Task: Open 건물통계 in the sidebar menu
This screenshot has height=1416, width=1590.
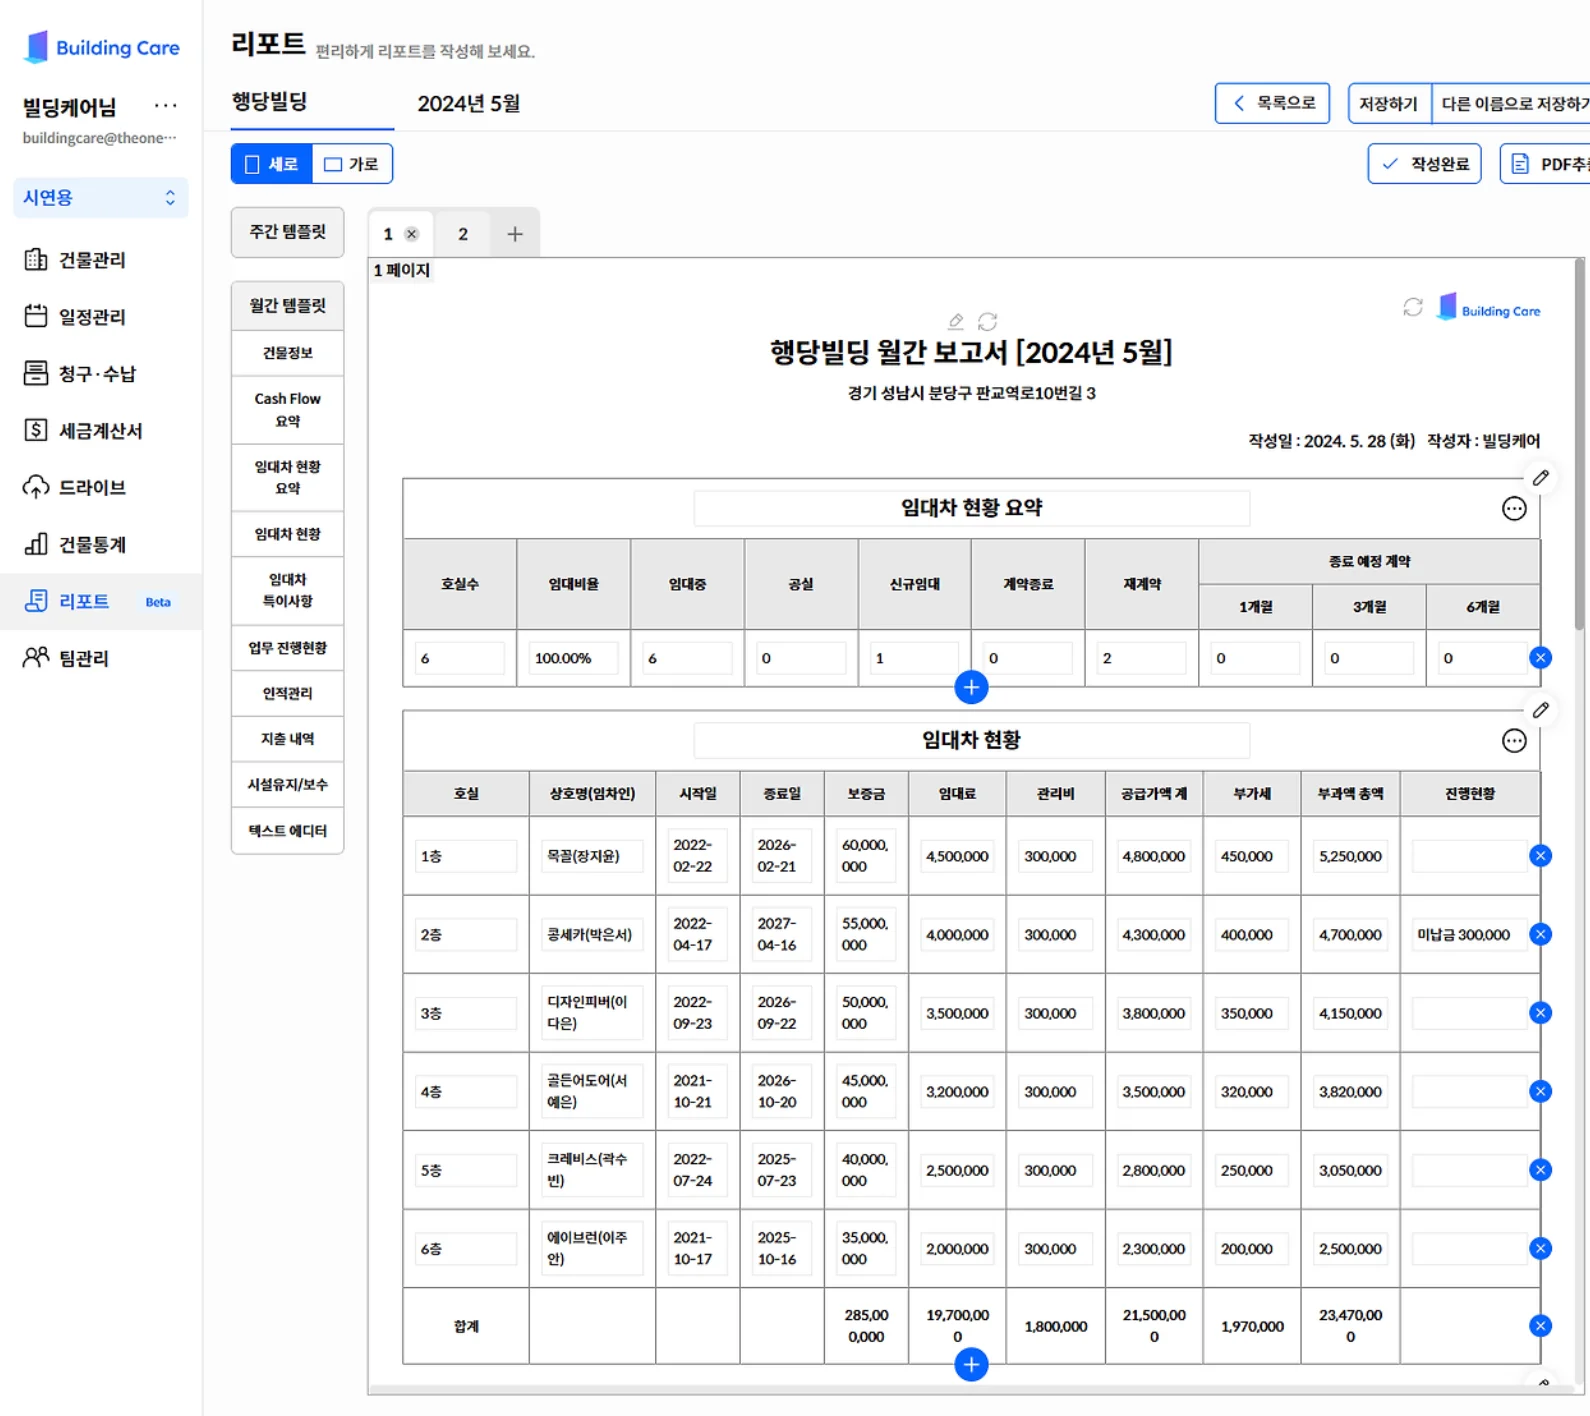Action: pos(92,545)
